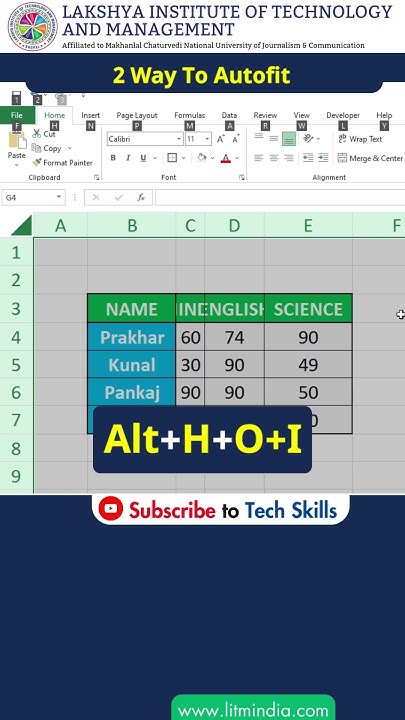
Task: Open the View ribbon tab
Action: point(302,115)
